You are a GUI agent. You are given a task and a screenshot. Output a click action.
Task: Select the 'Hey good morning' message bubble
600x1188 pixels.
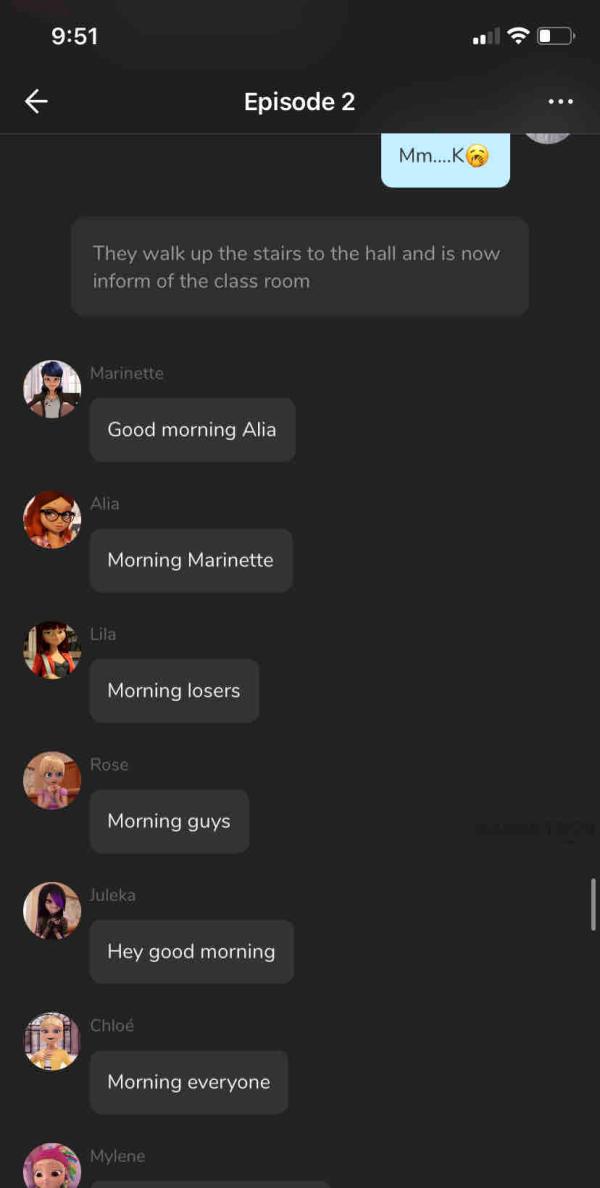(x=192, y=951)
